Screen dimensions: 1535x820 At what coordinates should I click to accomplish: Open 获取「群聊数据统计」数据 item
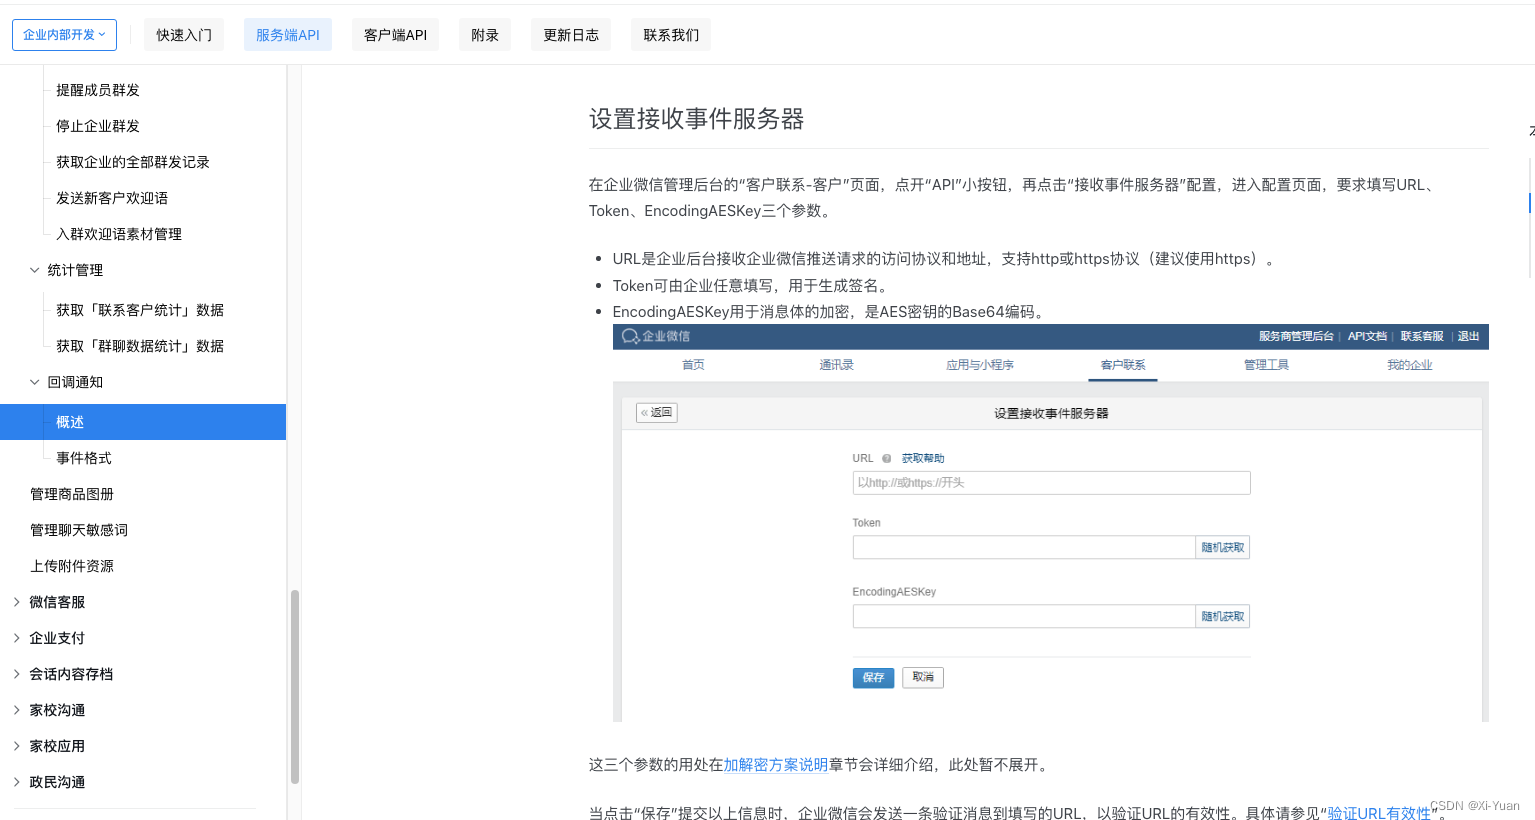pos(140,346)
